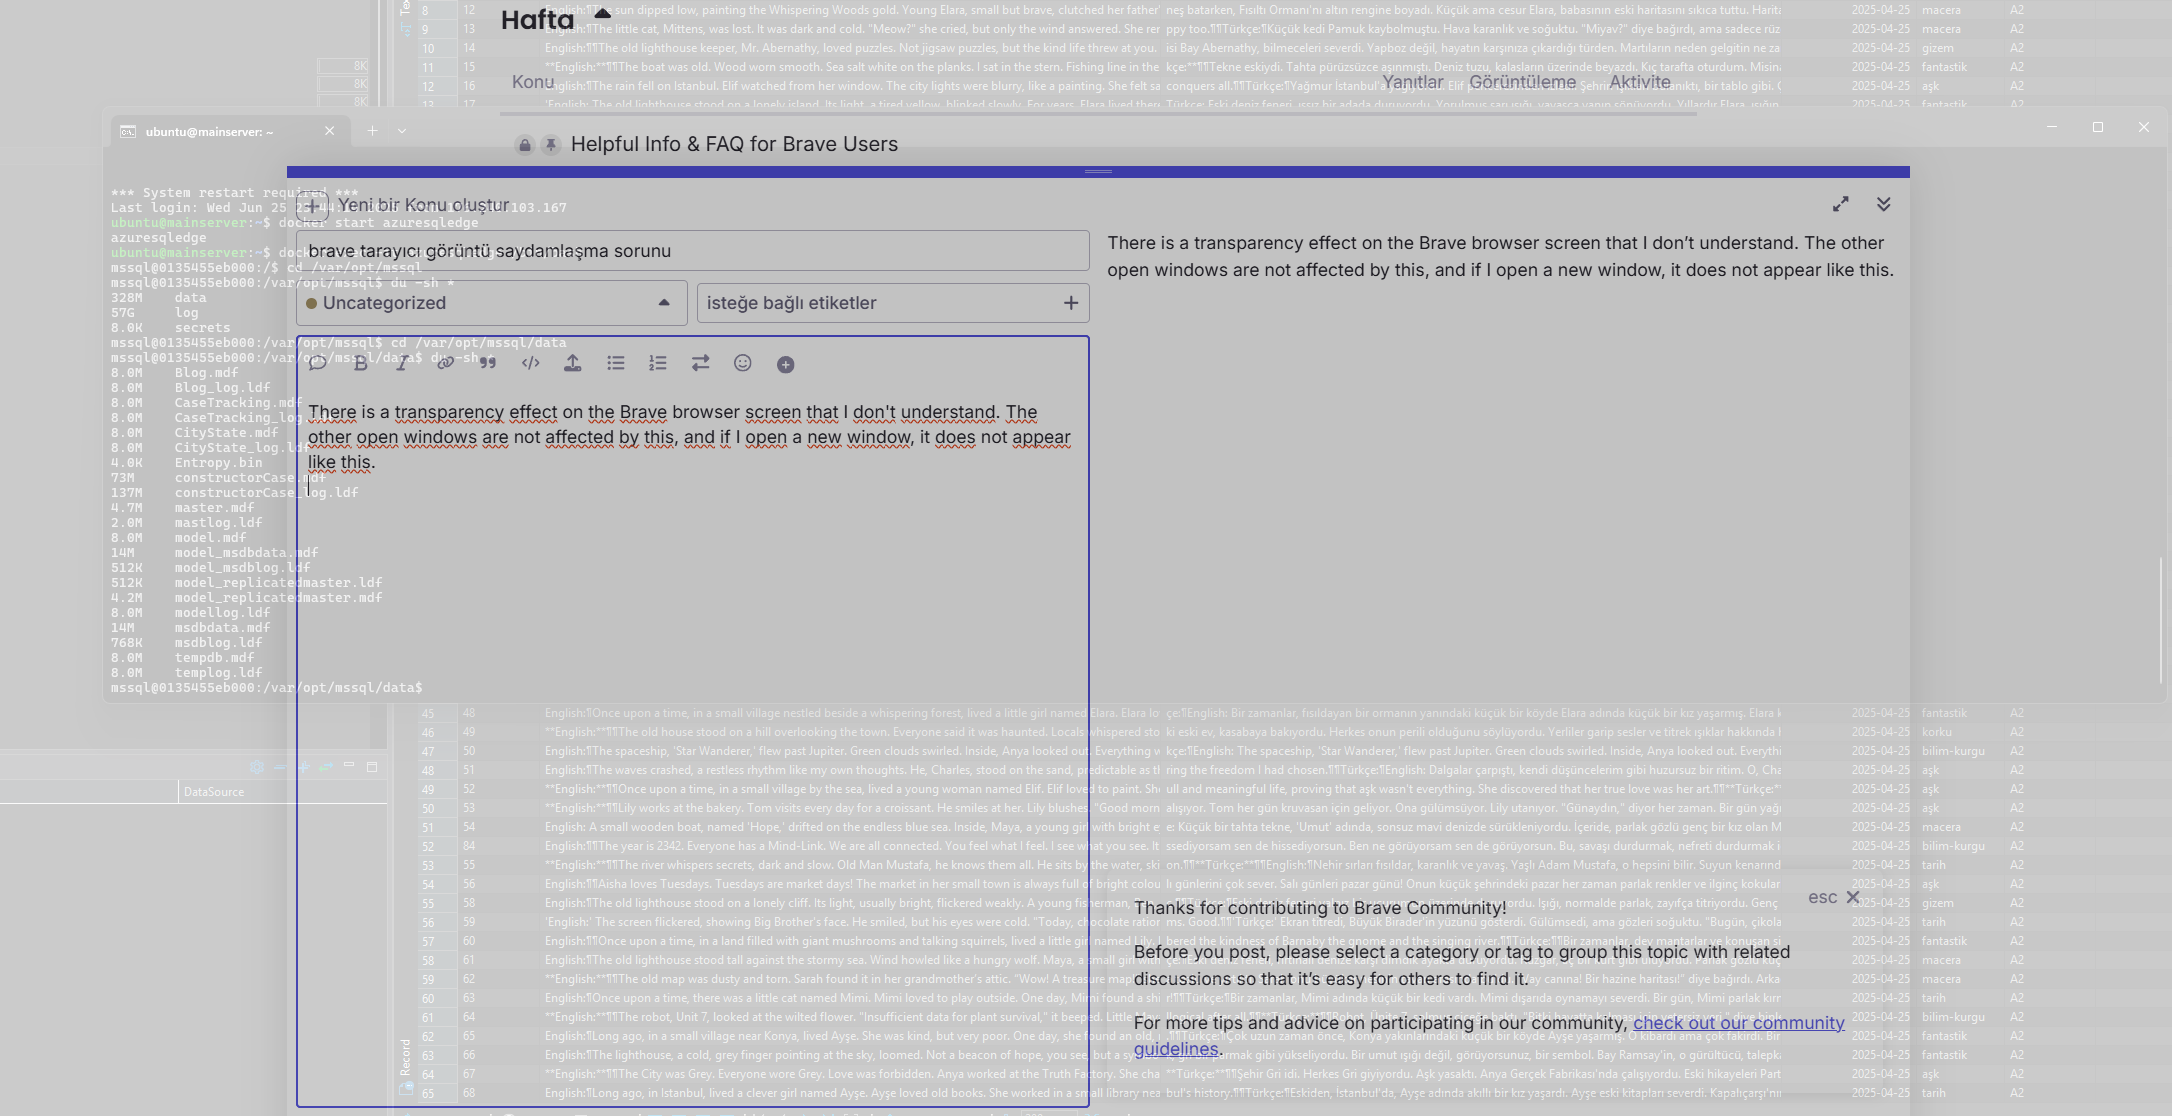Minimize the composer with the double chevron

(1884, 204)
